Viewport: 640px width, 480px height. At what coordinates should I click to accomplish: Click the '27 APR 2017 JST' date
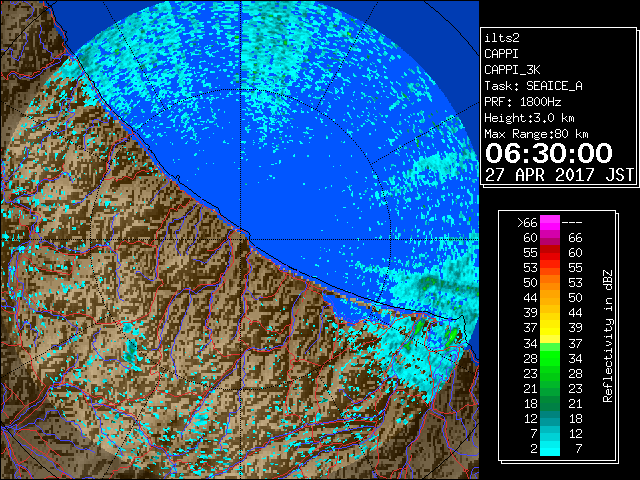click(x=559, y=175)
